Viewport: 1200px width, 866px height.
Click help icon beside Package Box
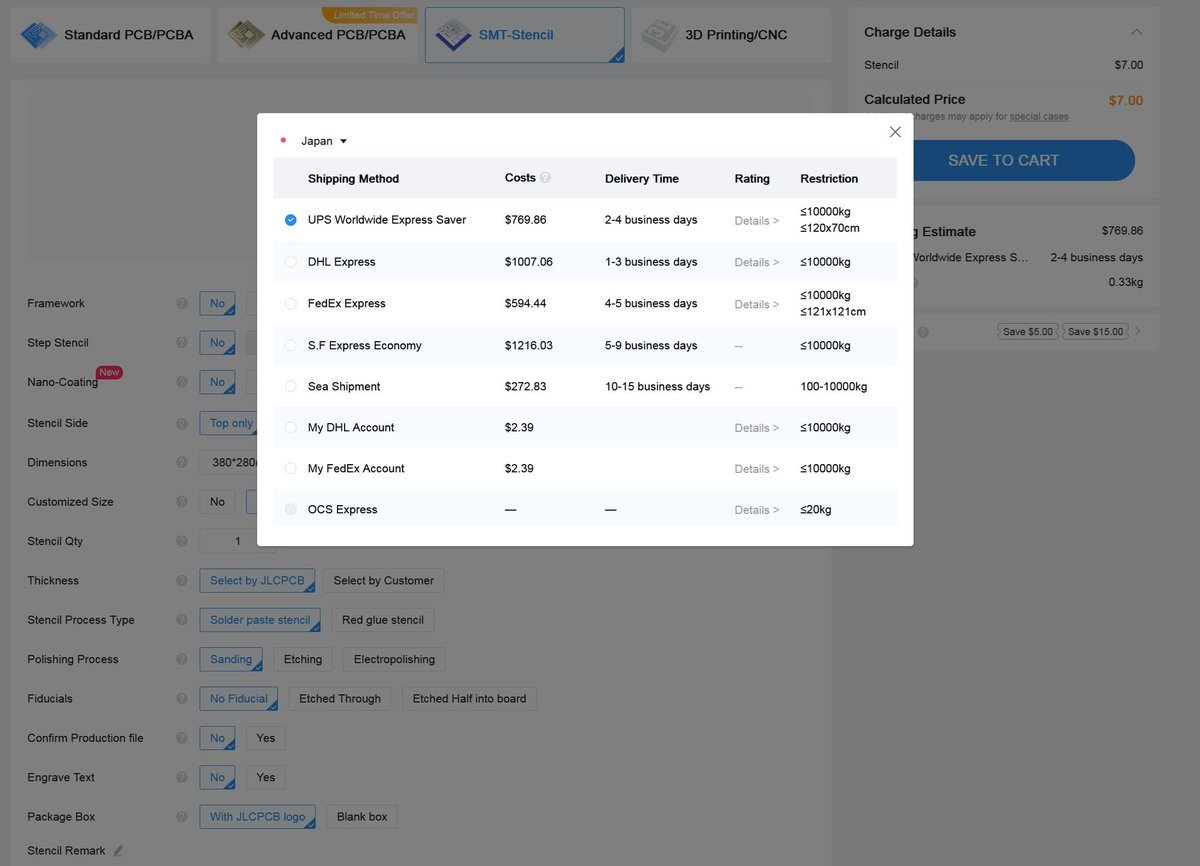click(x=182, y=817)
